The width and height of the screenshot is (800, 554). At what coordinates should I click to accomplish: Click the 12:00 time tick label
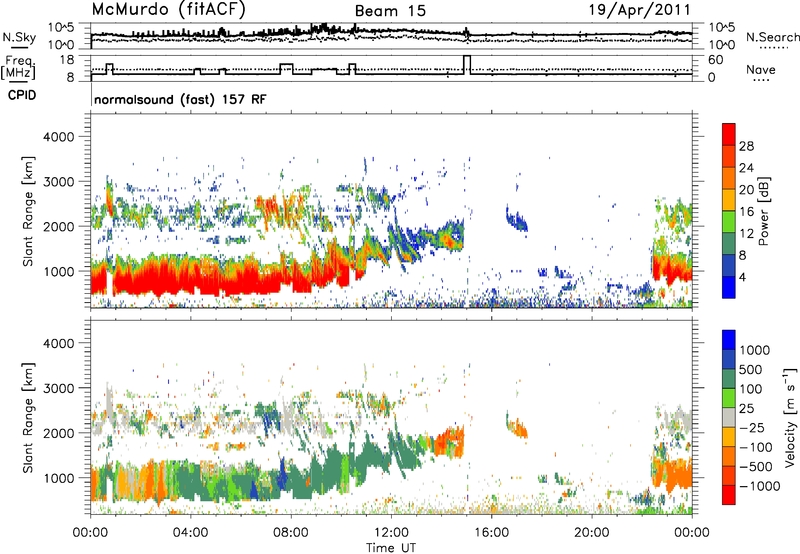click(391, 533)
